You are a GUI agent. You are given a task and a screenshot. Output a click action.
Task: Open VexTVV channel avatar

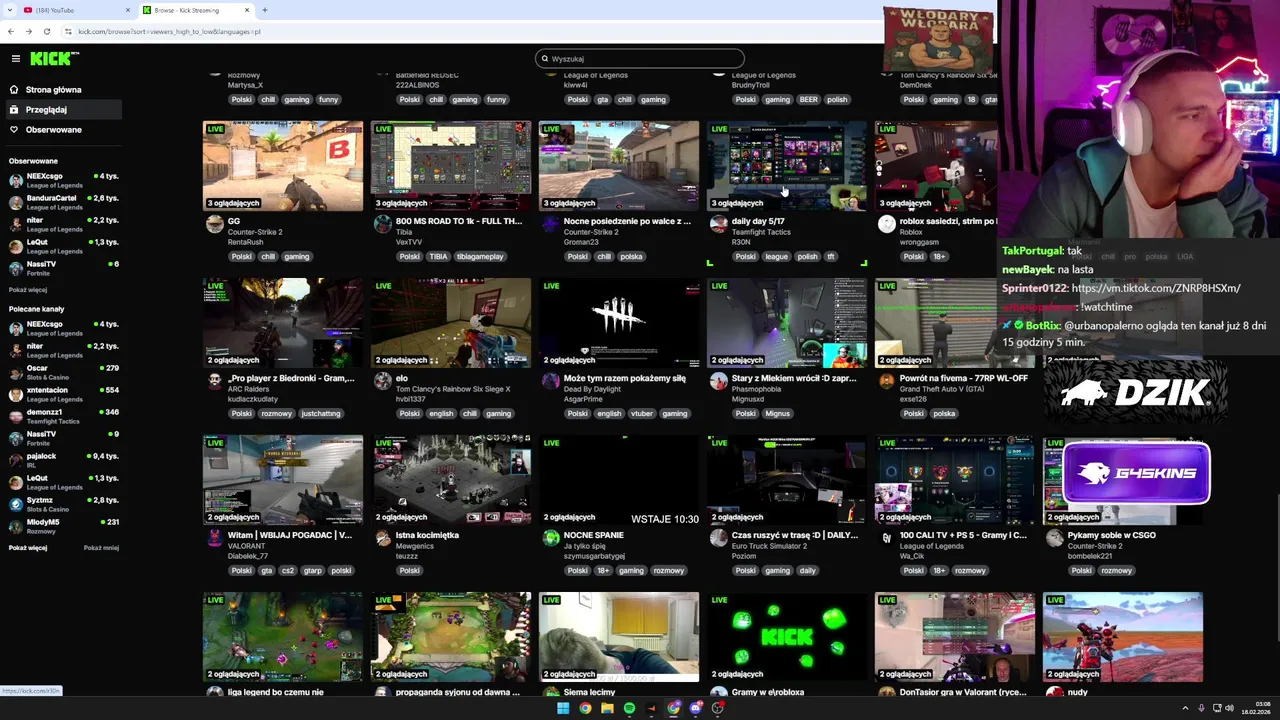click(x=382, y=225)
